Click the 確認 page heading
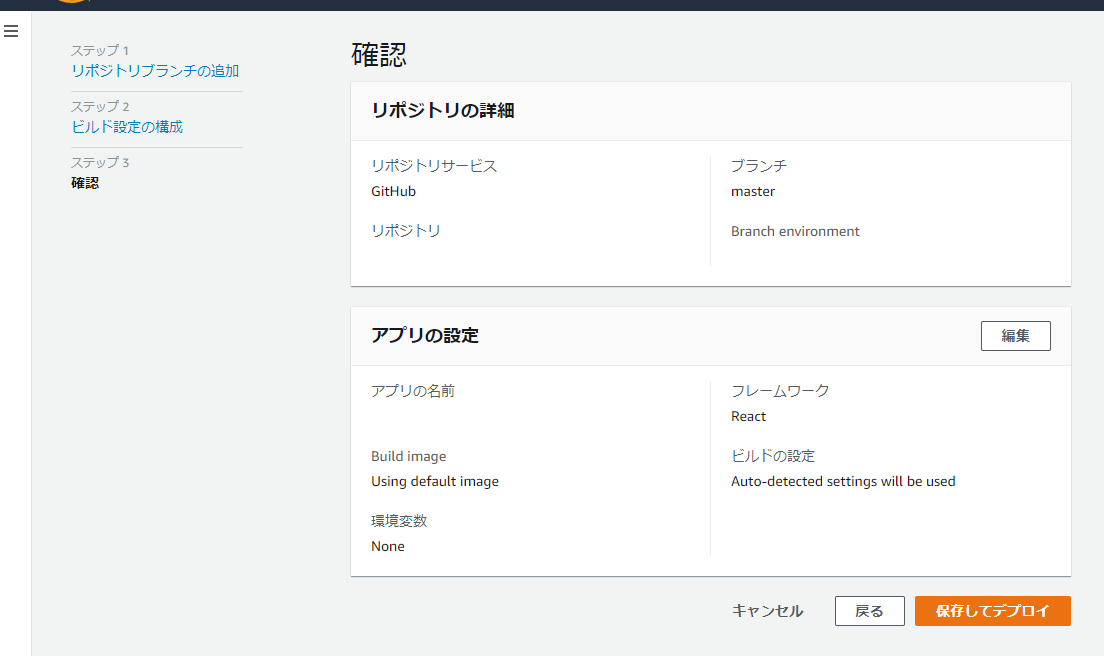This screenshot has width=1104, height=656. (379, 54)
